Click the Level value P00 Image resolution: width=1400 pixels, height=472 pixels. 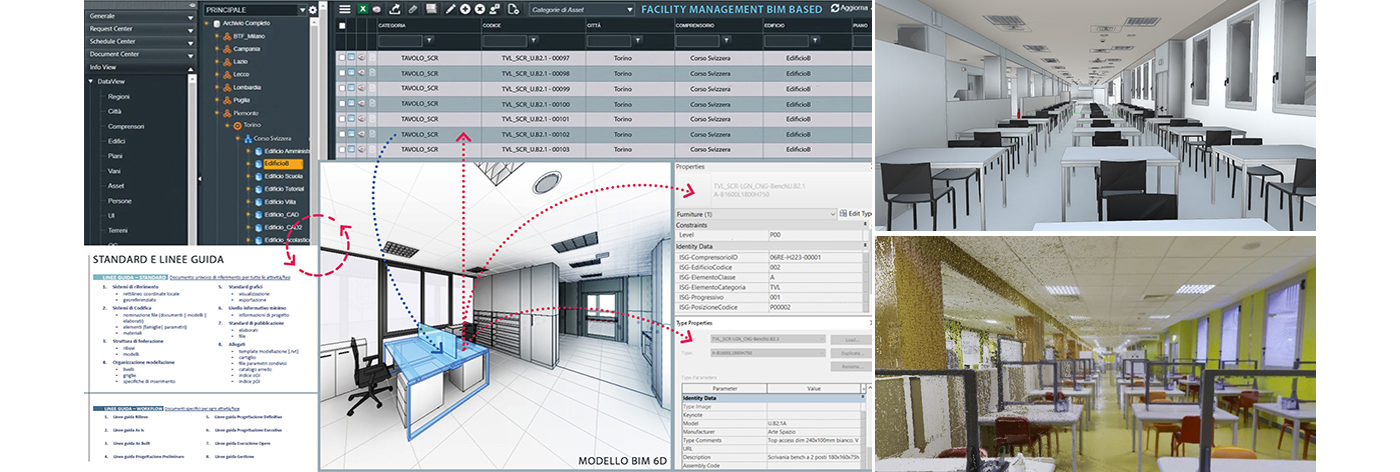[x=774, y=235]
